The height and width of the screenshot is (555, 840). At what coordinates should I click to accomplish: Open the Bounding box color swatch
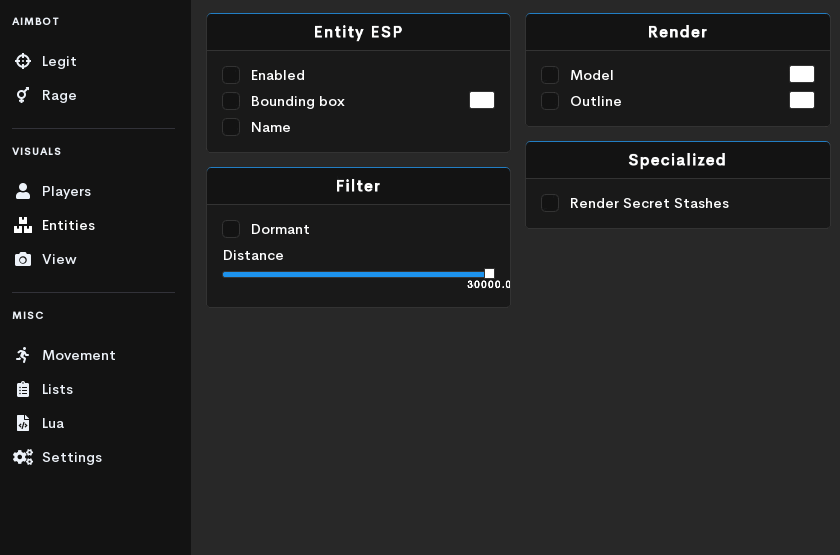[482, 100]
